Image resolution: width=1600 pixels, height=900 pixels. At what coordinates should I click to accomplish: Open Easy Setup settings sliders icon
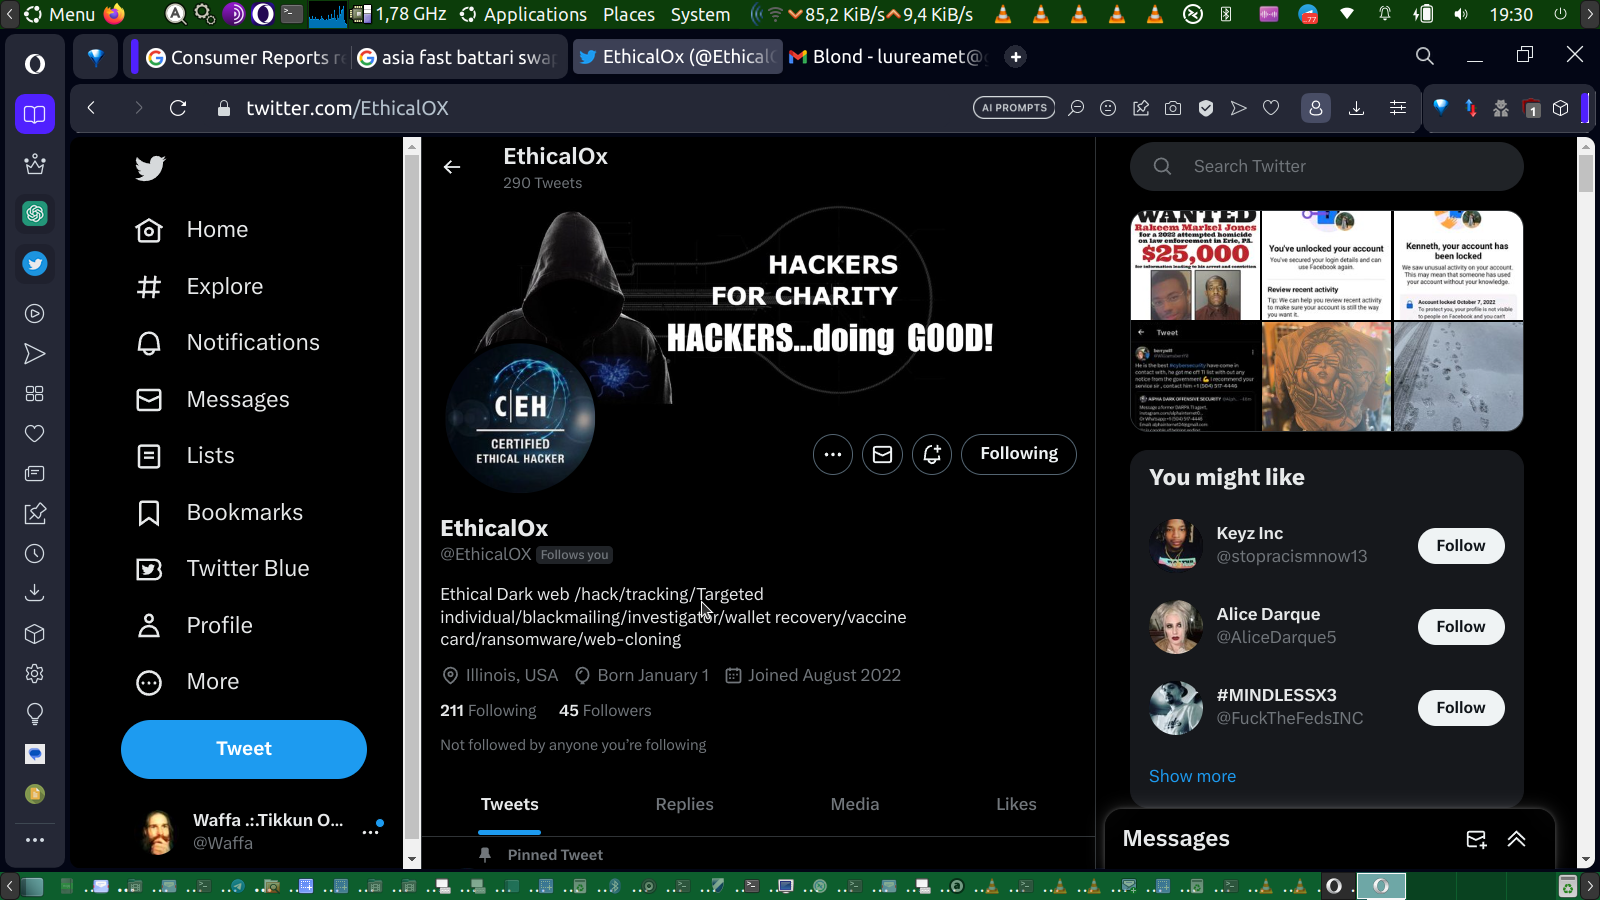pos(1398,108)
